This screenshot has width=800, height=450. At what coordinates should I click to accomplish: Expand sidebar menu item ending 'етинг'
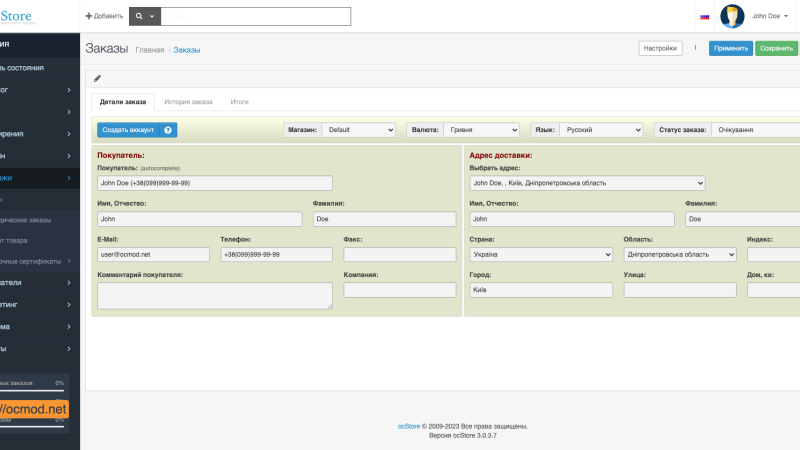click(40, 305)
